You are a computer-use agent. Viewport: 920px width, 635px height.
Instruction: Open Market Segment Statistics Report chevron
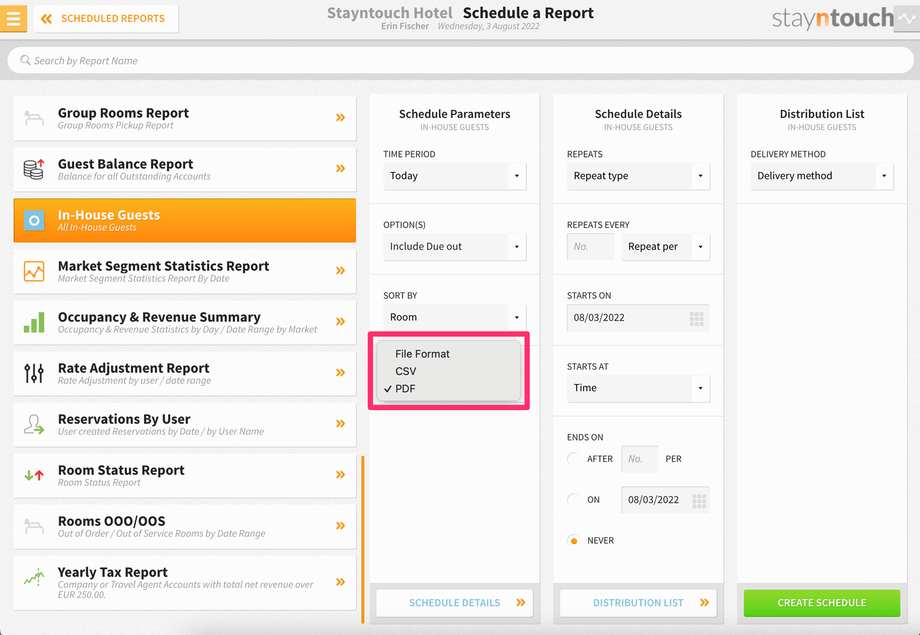point(340,271)
